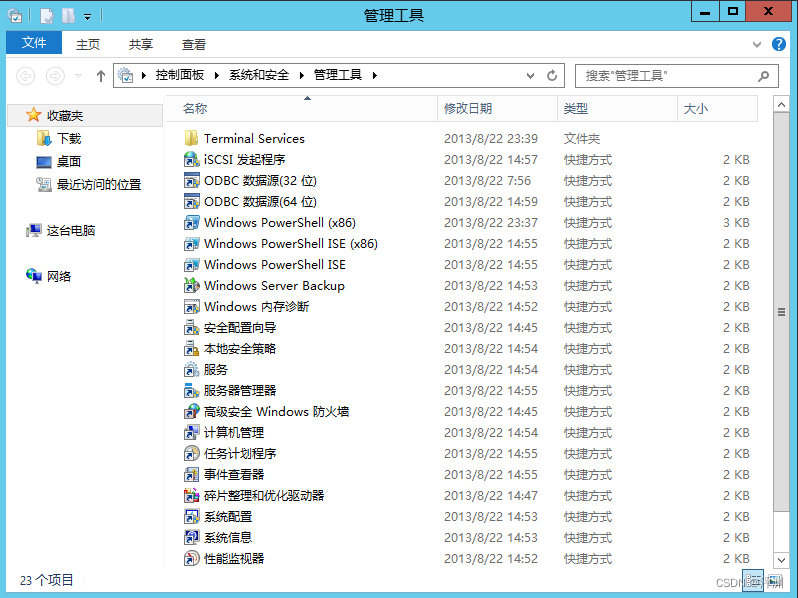Expand the arrow after 管理工具 breadcrumb
This screenshot has height=598, width=798.
375,75
